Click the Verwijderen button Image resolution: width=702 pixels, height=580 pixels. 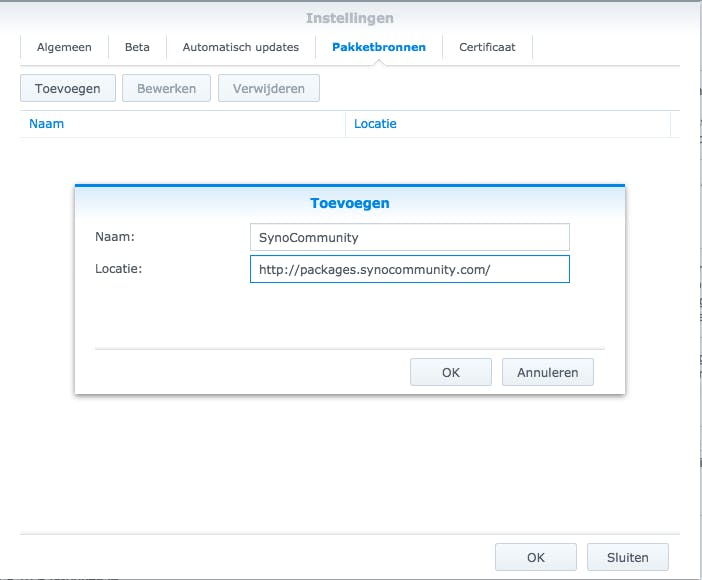(269, 88)
